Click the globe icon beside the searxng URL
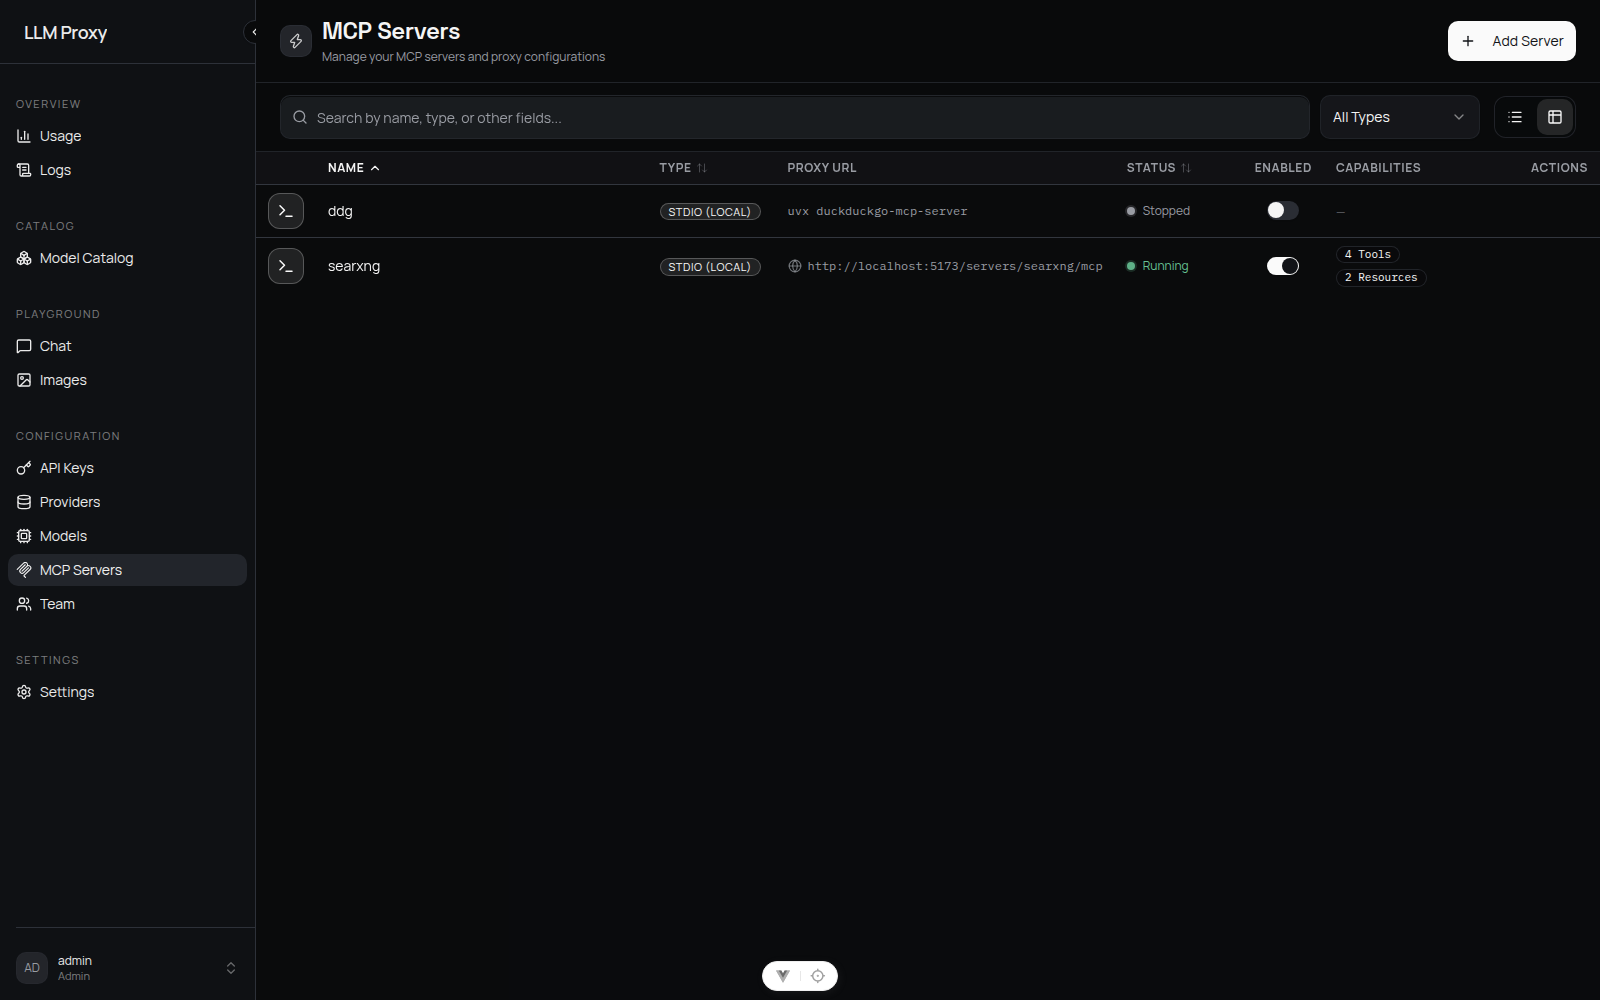The width and height of the screenshot is (1600, 1000). [795, 266]
